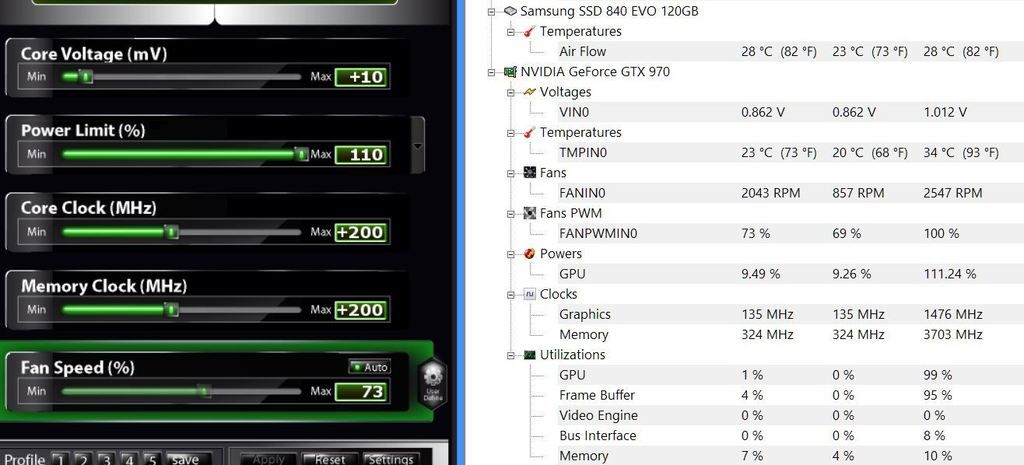Click the Core Voltage slider handle

point(85,77)
